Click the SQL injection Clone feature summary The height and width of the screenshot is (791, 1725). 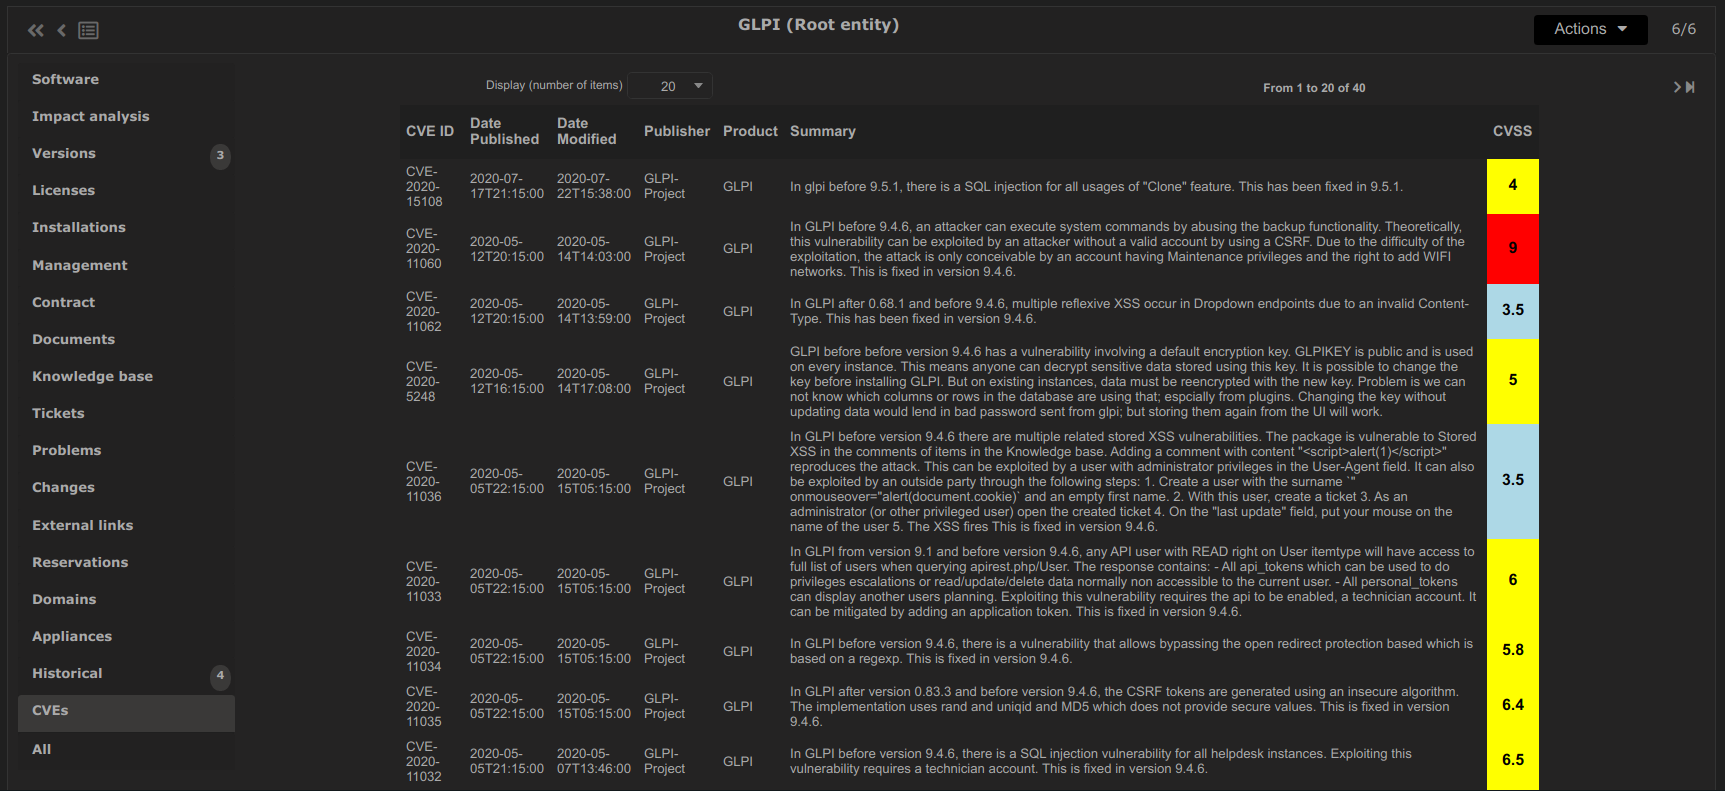coord(1096,187)
